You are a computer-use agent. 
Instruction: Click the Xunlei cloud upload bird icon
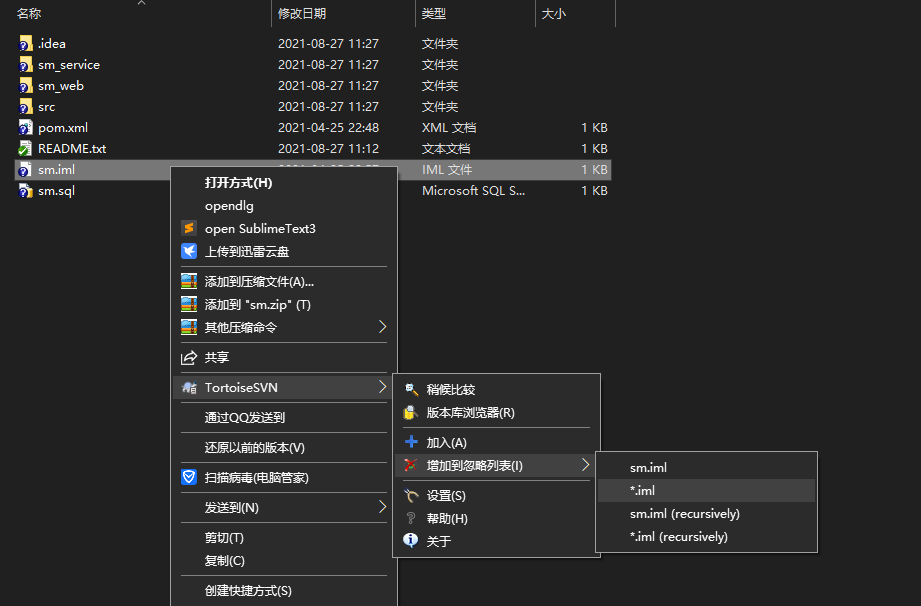tap(189, 251)
